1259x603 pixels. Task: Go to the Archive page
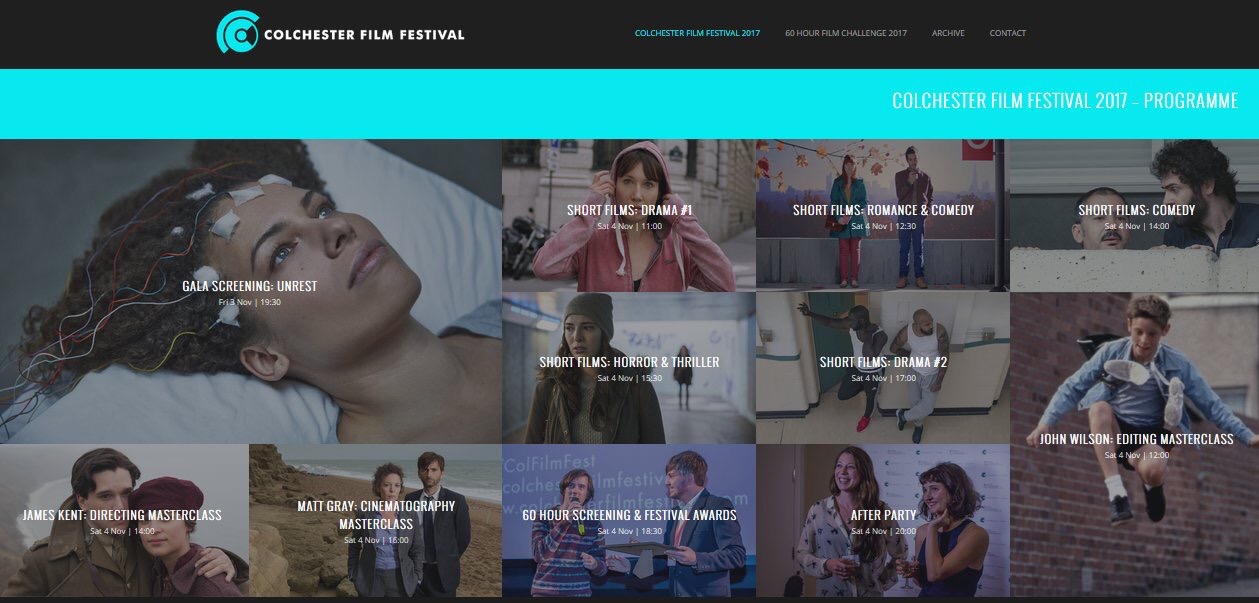[948, 33]
